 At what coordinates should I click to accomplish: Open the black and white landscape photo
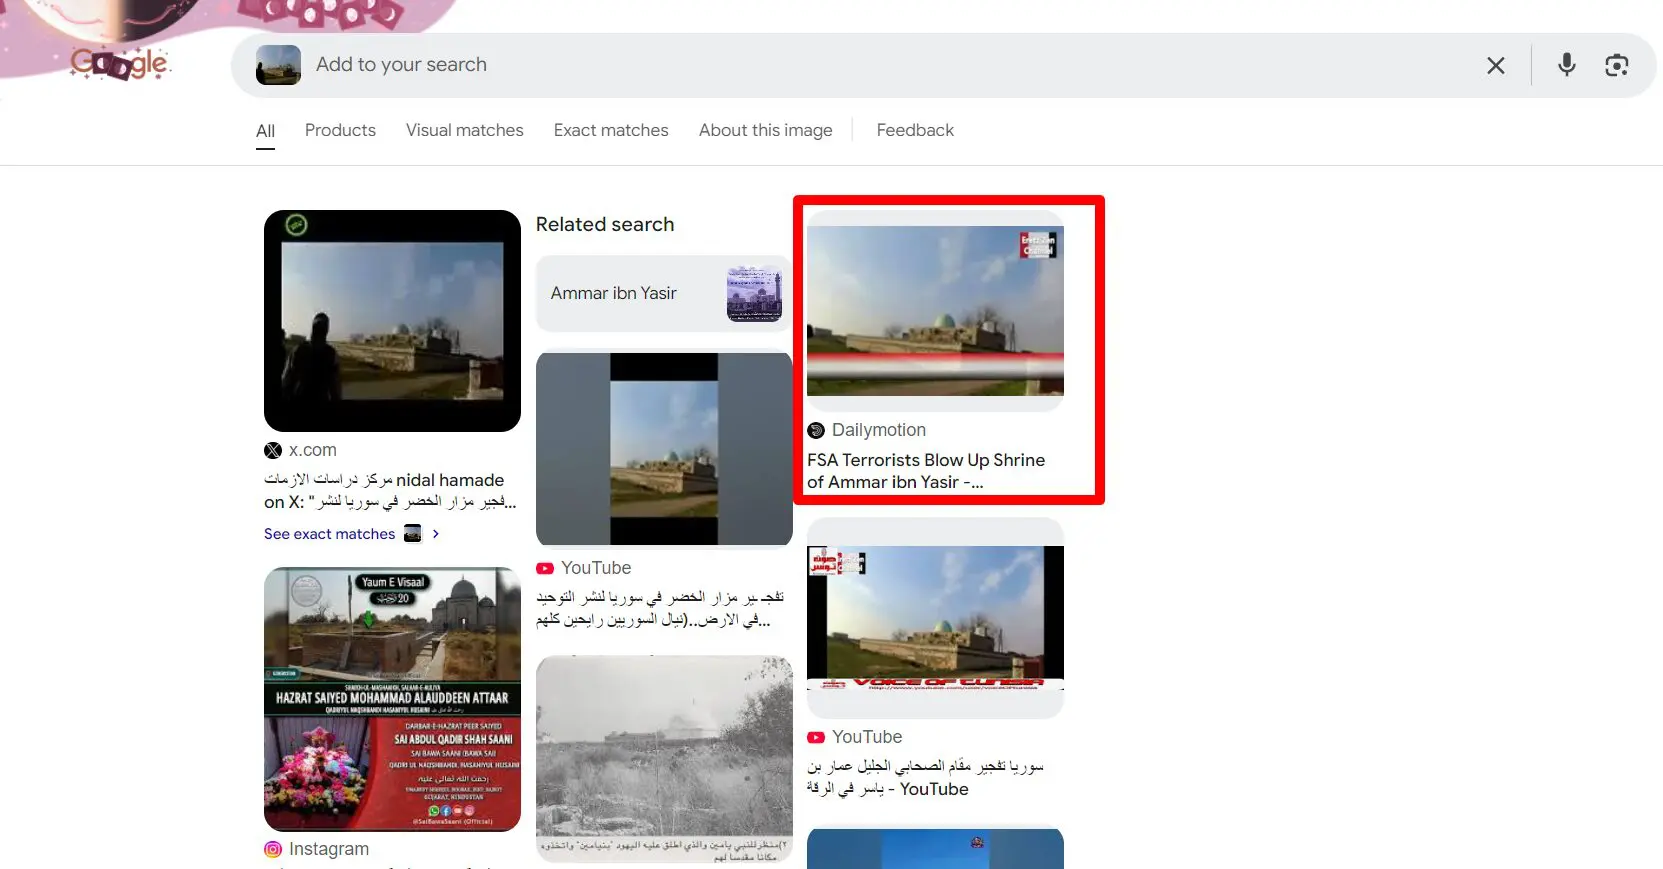pyautogui.click(x=664, y=760)
